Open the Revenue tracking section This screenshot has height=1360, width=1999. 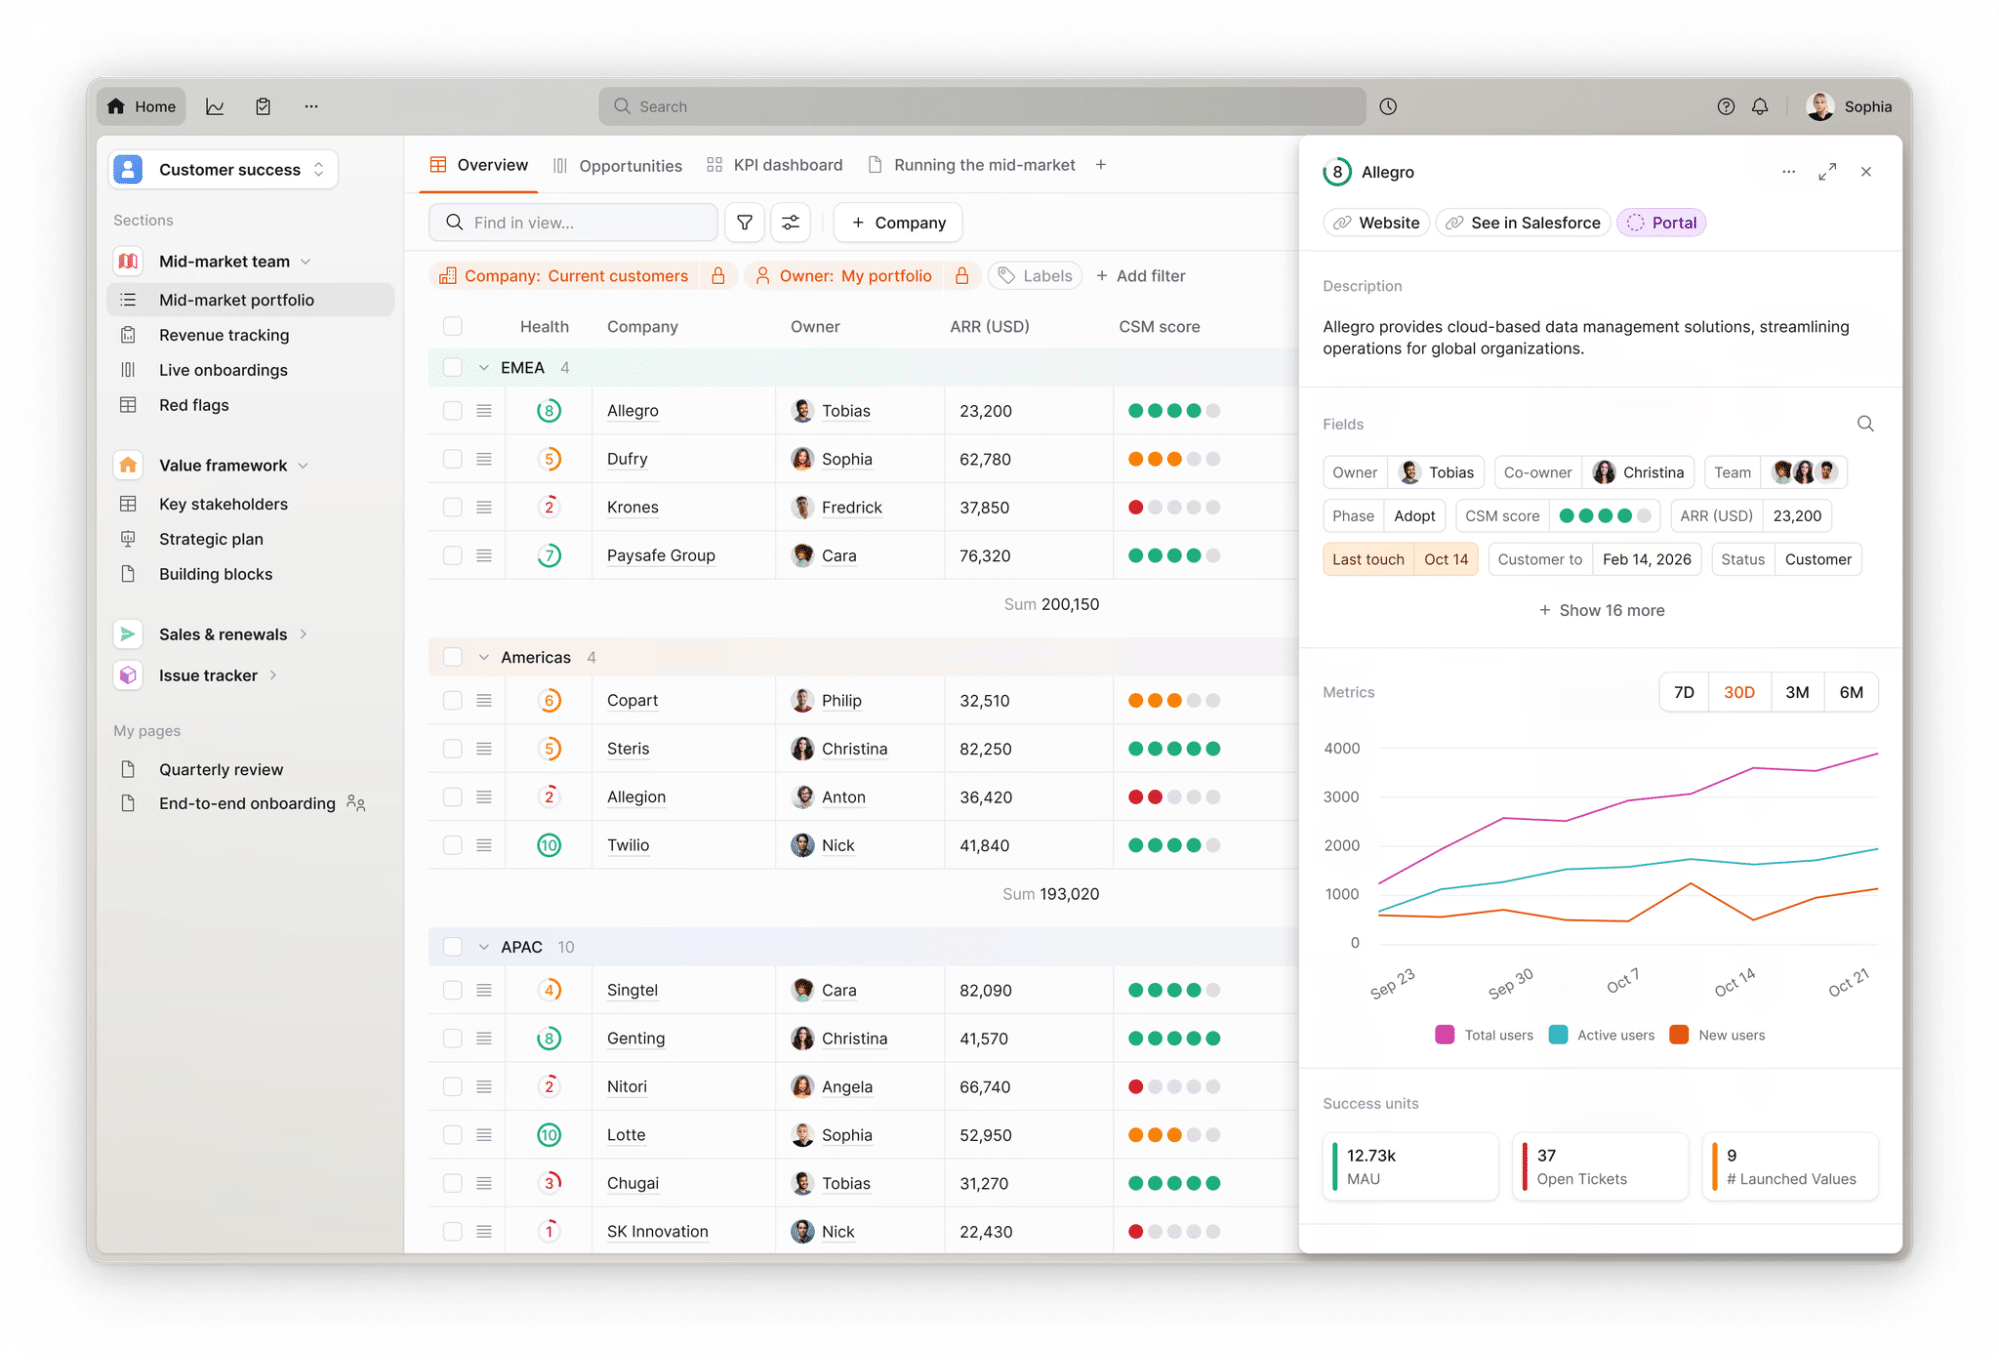[x=223, y=334]
